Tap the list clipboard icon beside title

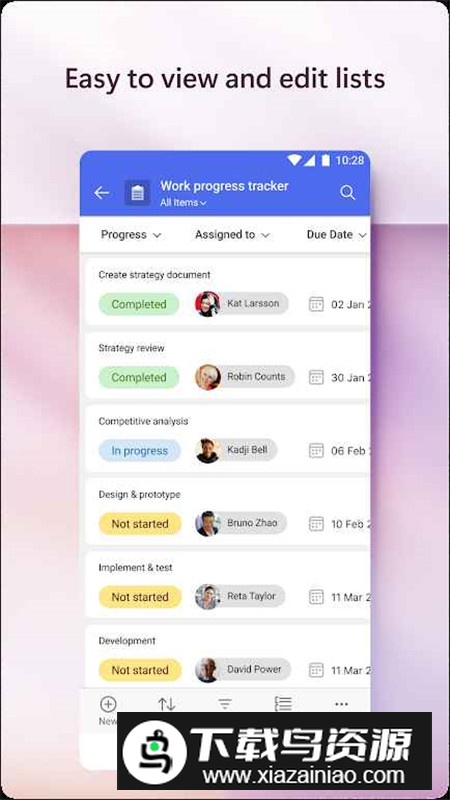point(137,193)
